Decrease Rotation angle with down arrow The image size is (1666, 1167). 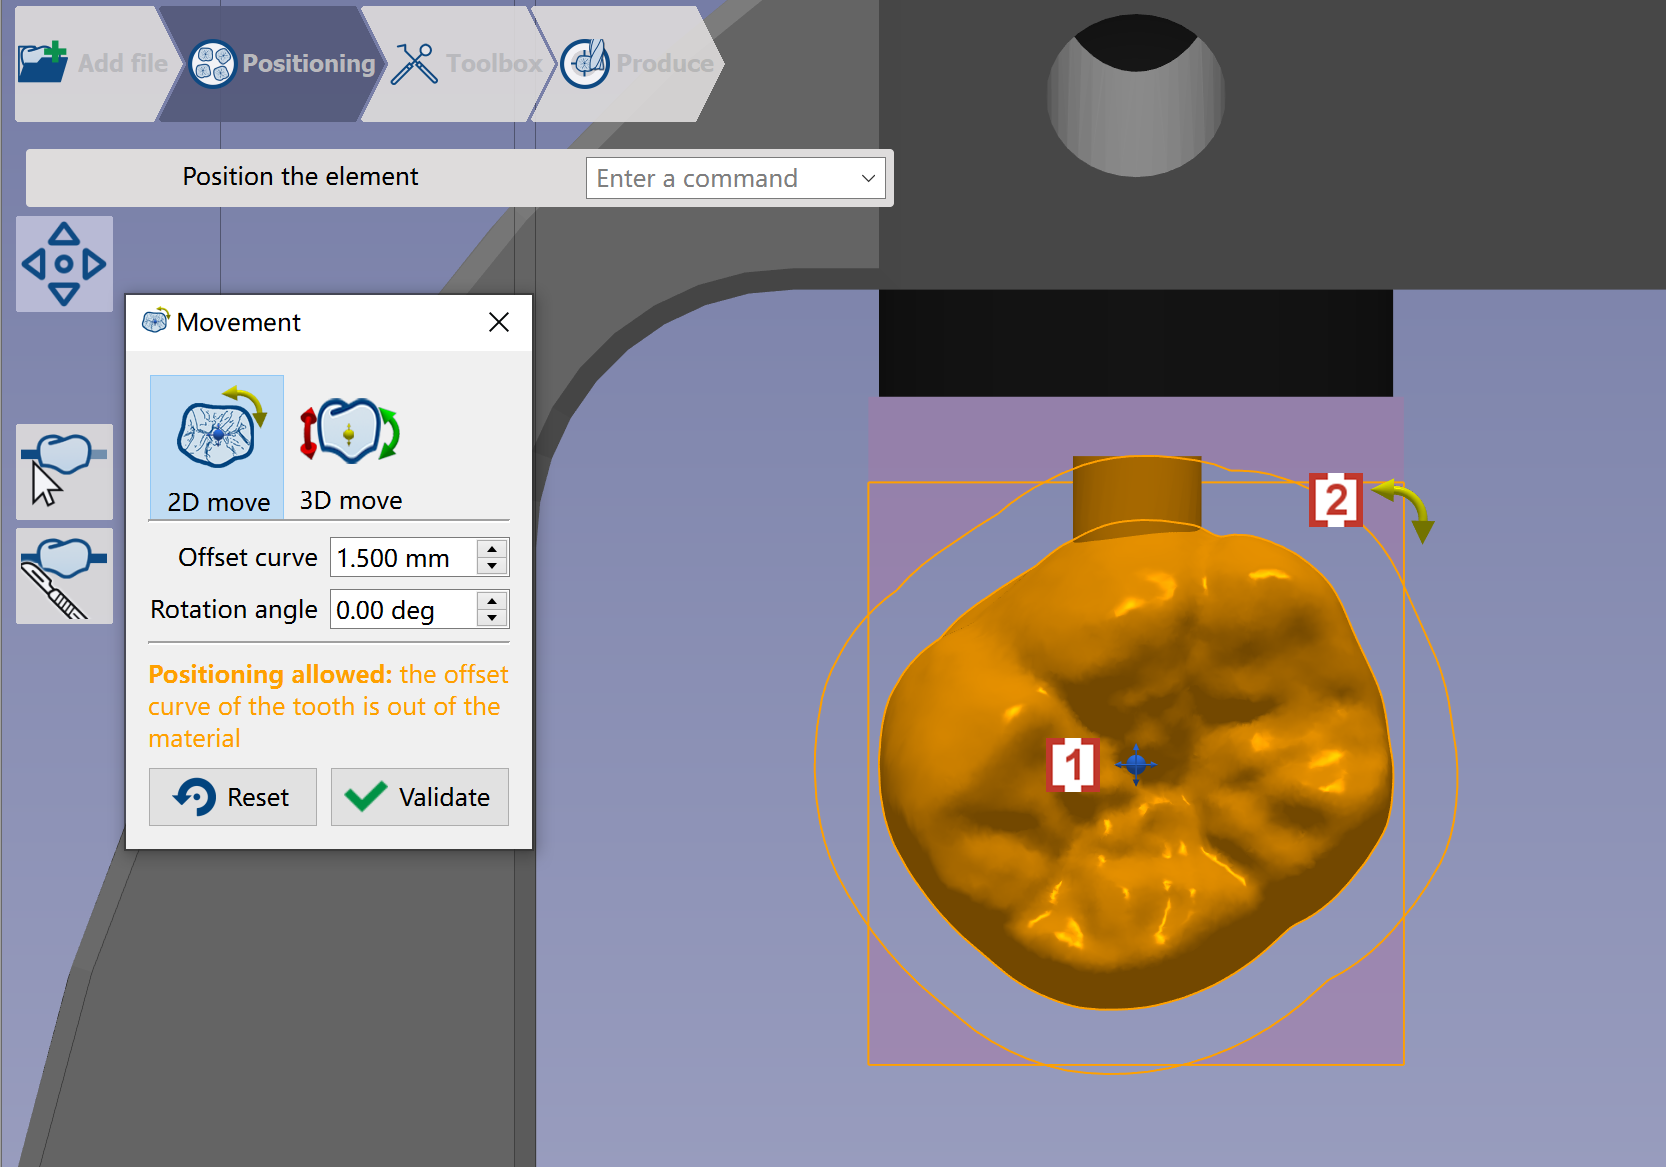(x=492, y=618)
